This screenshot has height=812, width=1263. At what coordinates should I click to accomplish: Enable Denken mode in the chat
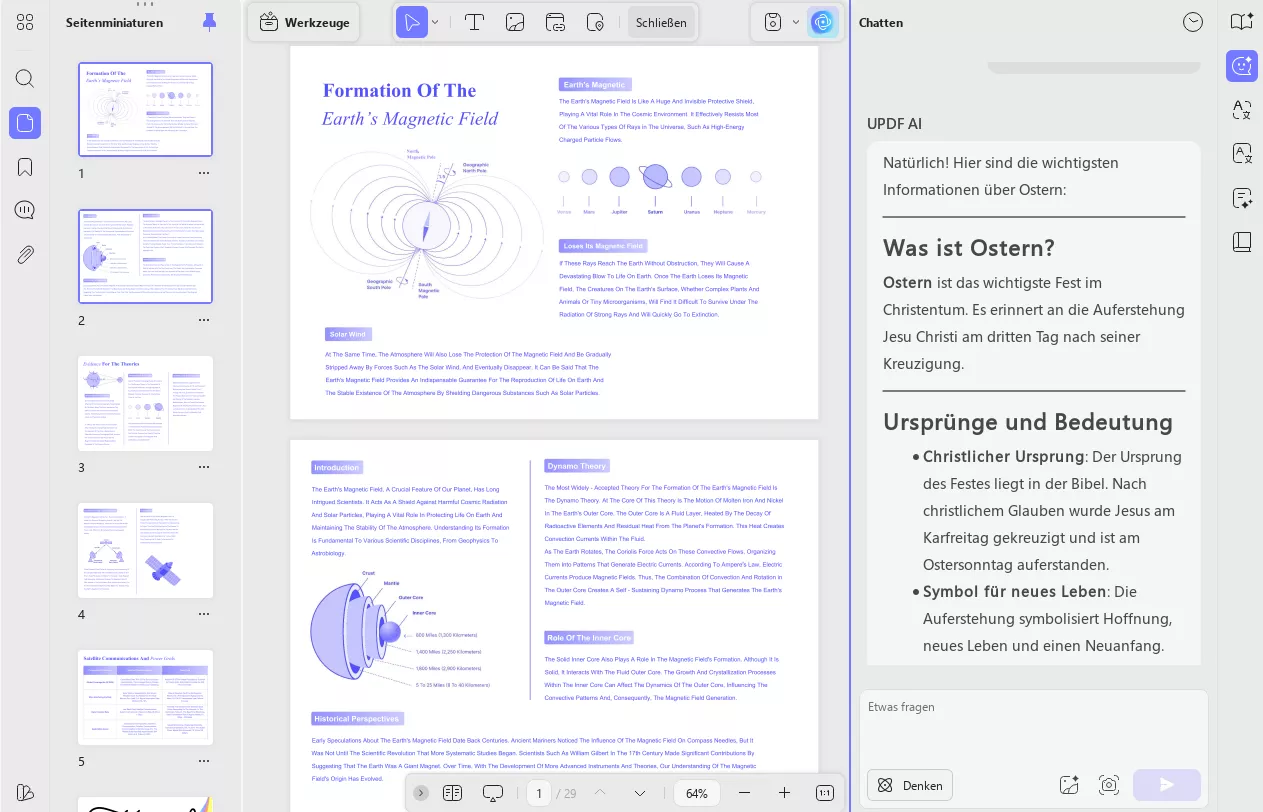point(909,785)
